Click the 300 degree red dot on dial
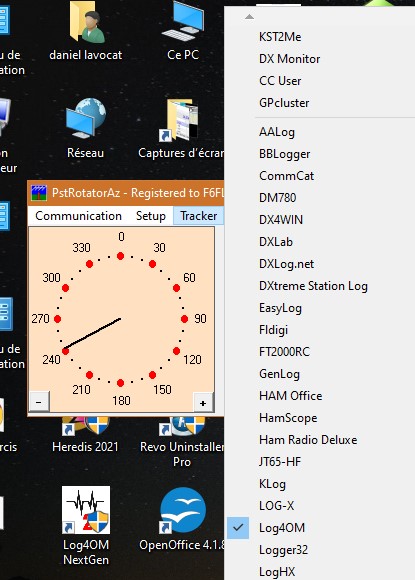This screenshot has width=415, height=580. coord(65,288)
